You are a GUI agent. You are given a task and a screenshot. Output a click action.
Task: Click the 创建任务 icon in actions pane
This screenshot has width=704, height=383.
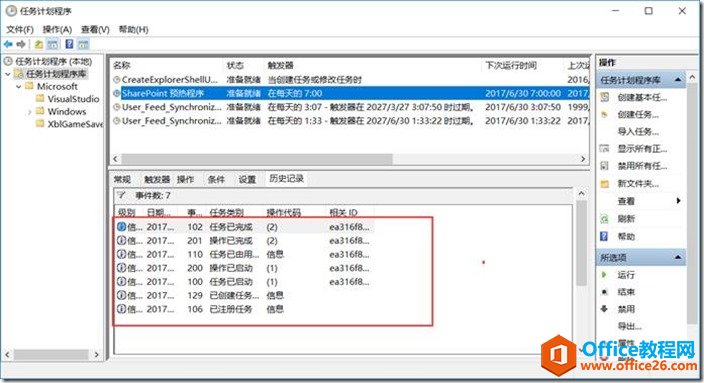point(605,114)
